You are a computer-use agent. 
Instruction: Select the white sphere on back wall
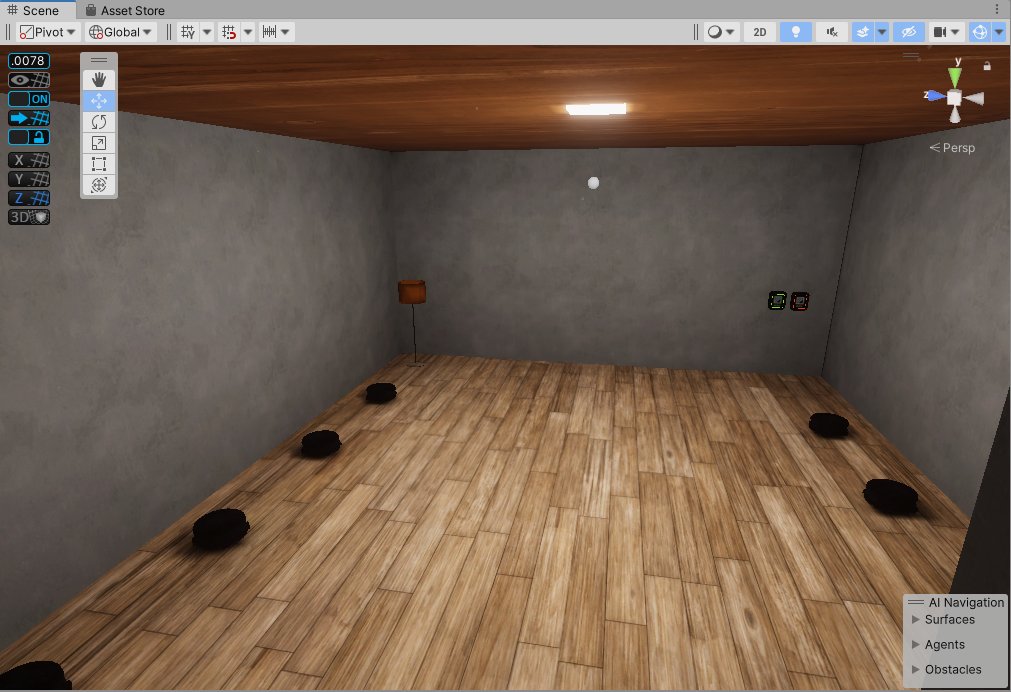click(x=594, y=183)
